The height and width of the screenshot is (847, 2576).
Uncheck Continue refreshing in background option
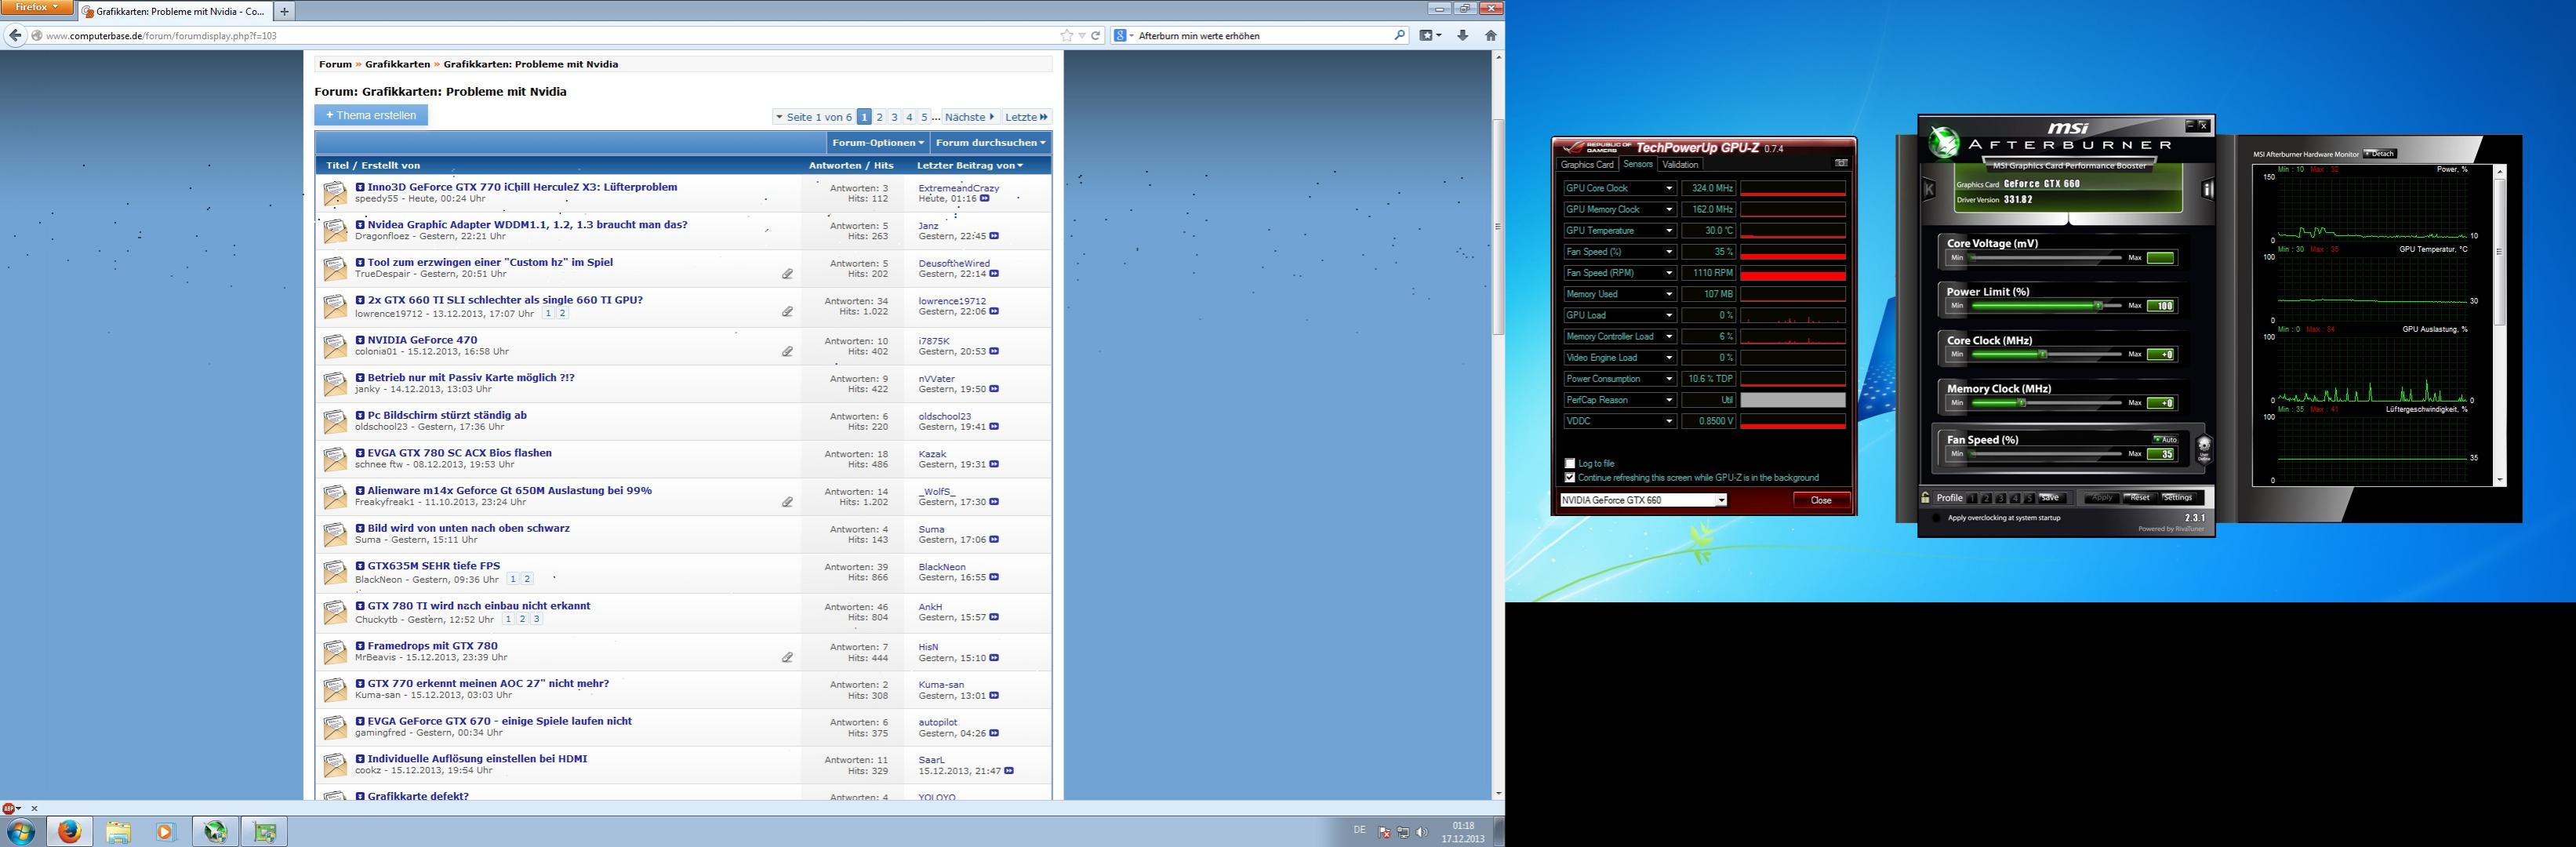pyautogui.click(x=1570, y=477)
